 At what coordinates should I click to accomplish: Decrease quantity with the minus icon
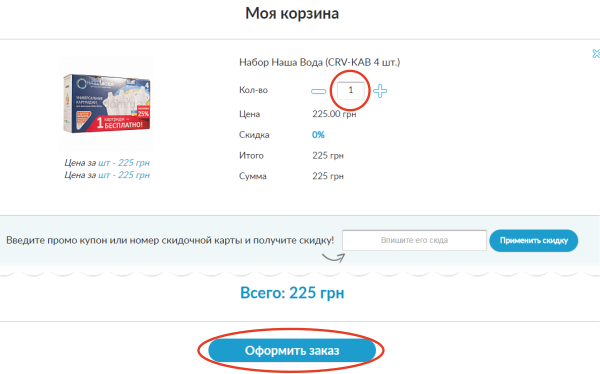pyautogui.click(x=318, y=91)
